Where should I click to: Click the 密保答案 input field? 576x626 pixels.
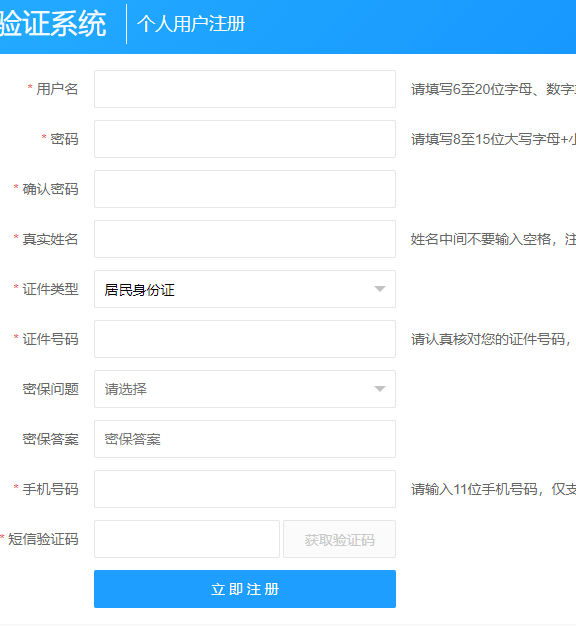(x=245, y=439)
